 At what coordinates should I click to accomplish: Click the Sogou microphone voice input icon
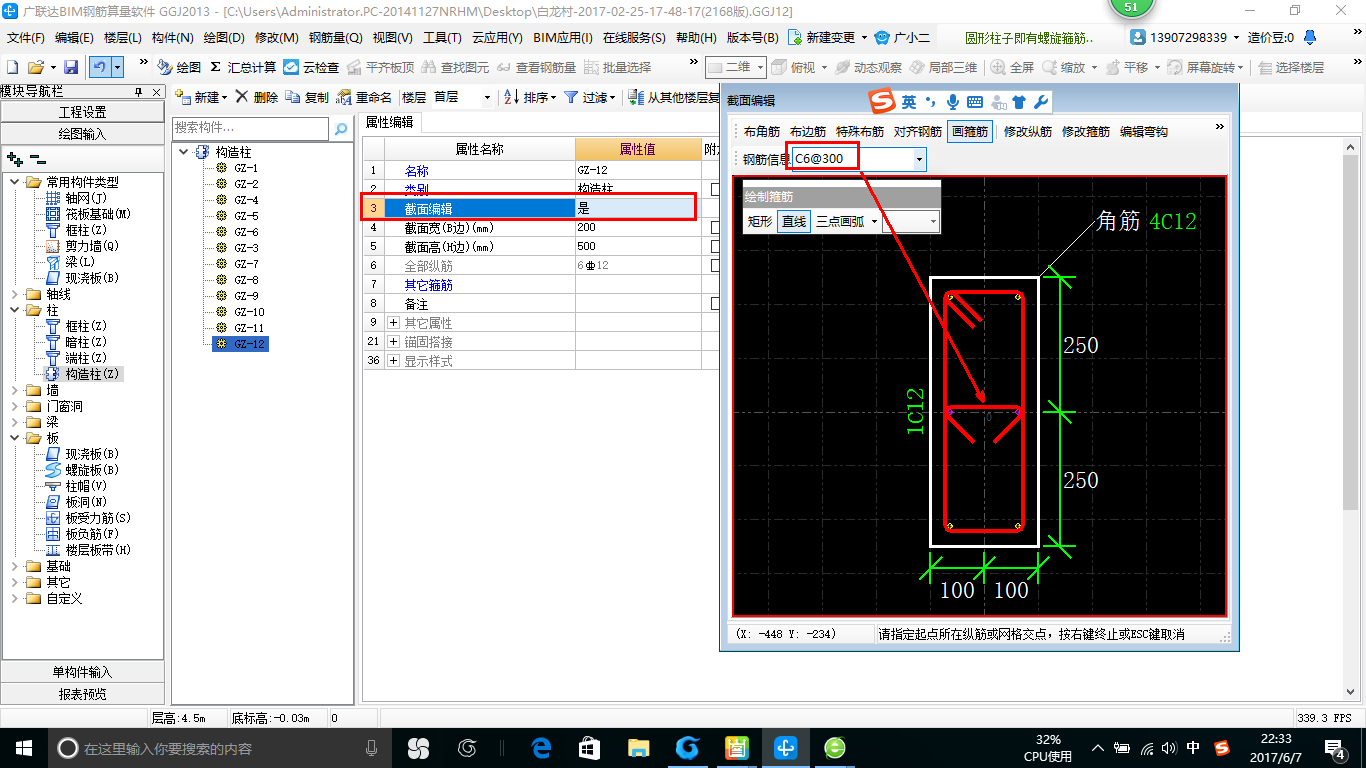tap(953, 102)
